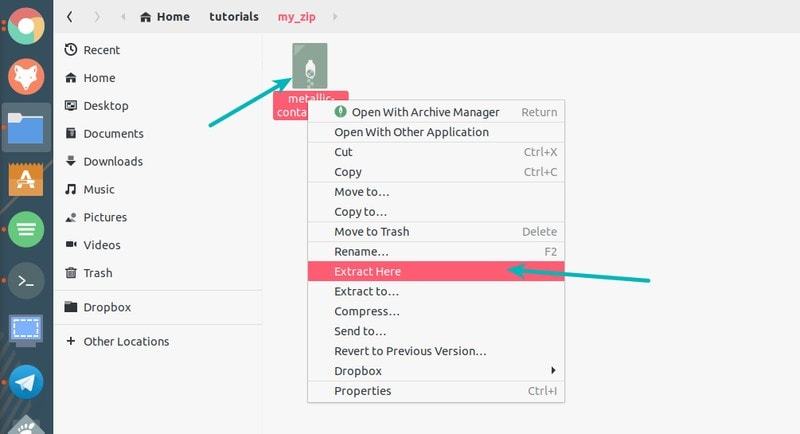Expand the Dropbox submenu arrow
Image resolution: width=800 pixels, height=434 pixels.
coord(554,371)
